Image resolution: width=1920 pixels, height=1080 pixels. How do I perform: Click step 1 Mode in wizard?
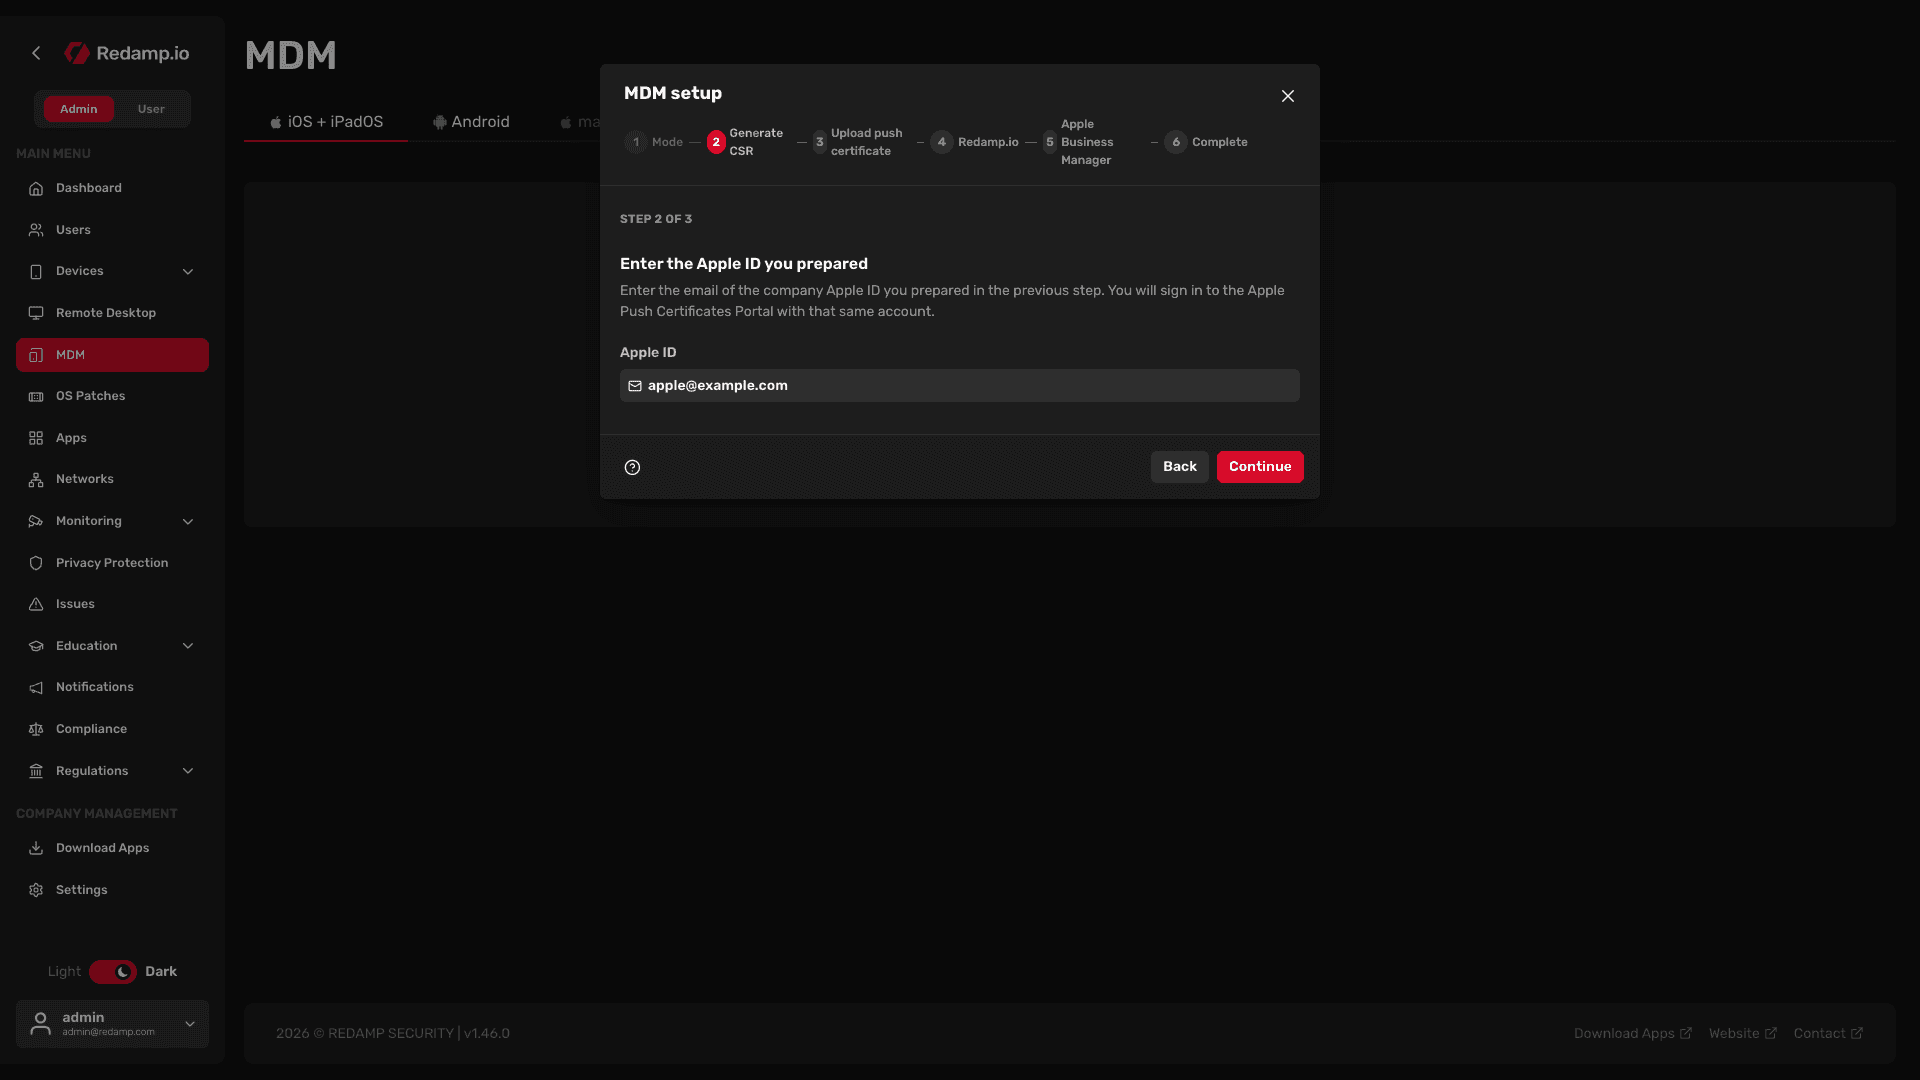(654, 142)
